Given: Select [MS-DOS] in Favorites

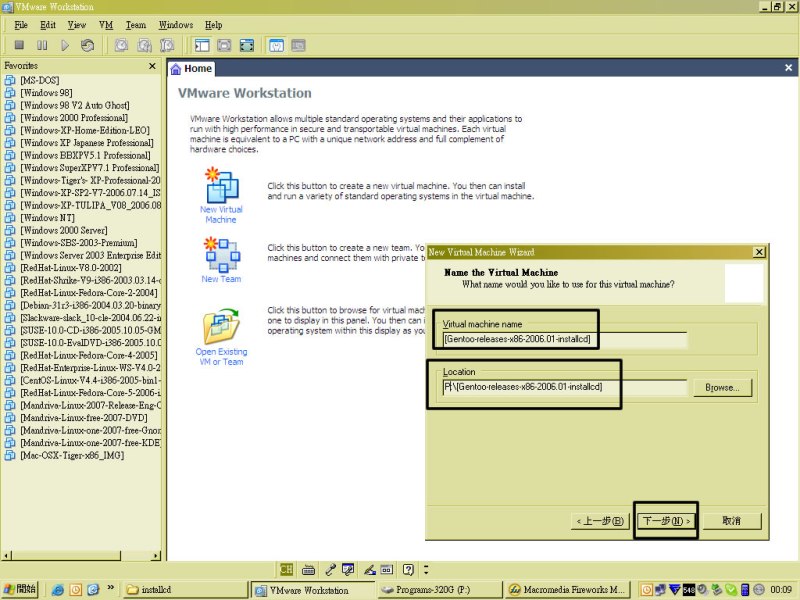Looking at the screenshot, I should pos(40,81).
